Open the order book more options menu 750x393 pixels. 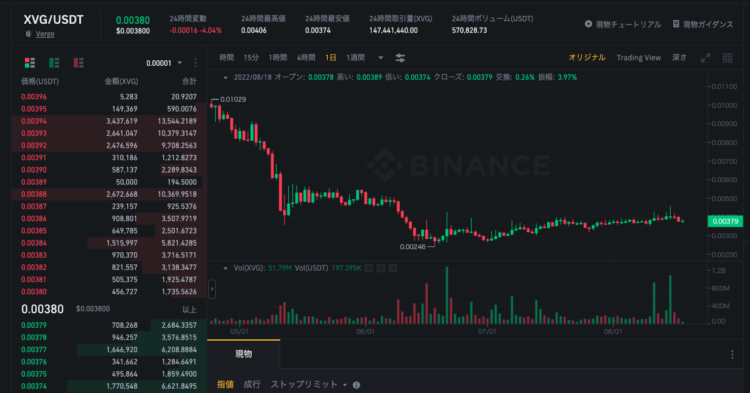point(196,63)
